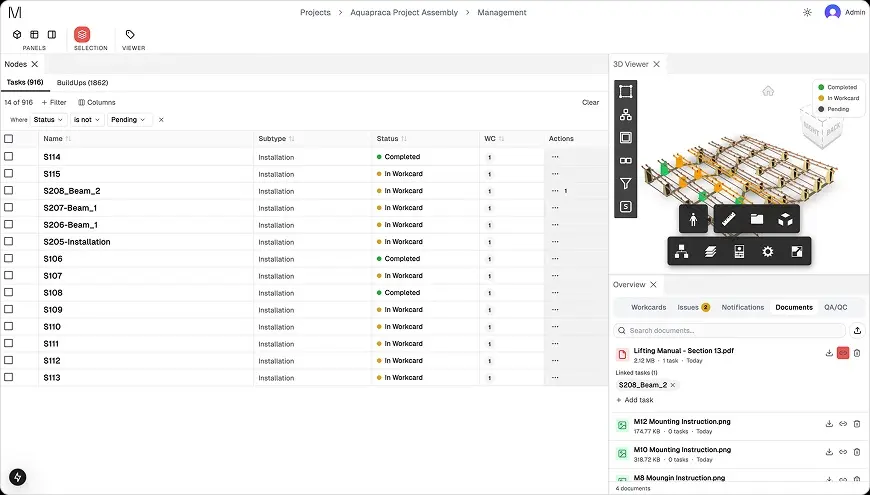870x495 pixels.
Task: Open the funnel filter tool in 3D Viewer
Action: click(x=626, y=184)
